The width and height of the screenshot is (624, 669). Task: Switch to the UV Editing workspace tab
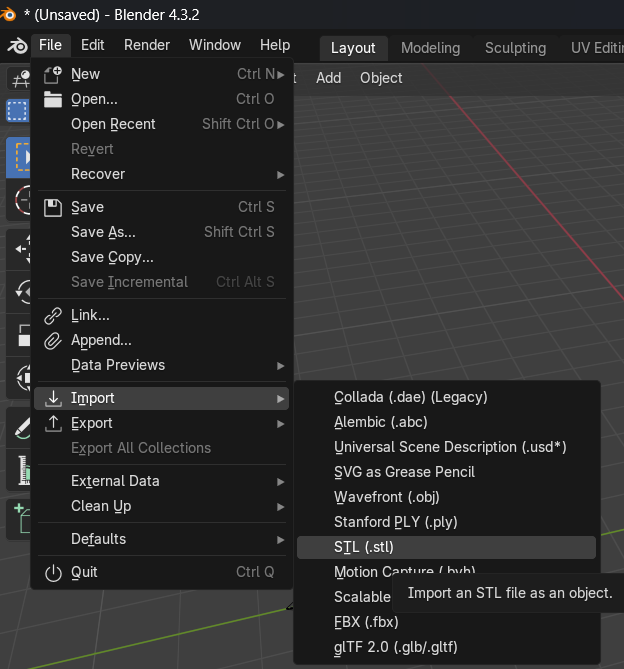click(596, 48)
